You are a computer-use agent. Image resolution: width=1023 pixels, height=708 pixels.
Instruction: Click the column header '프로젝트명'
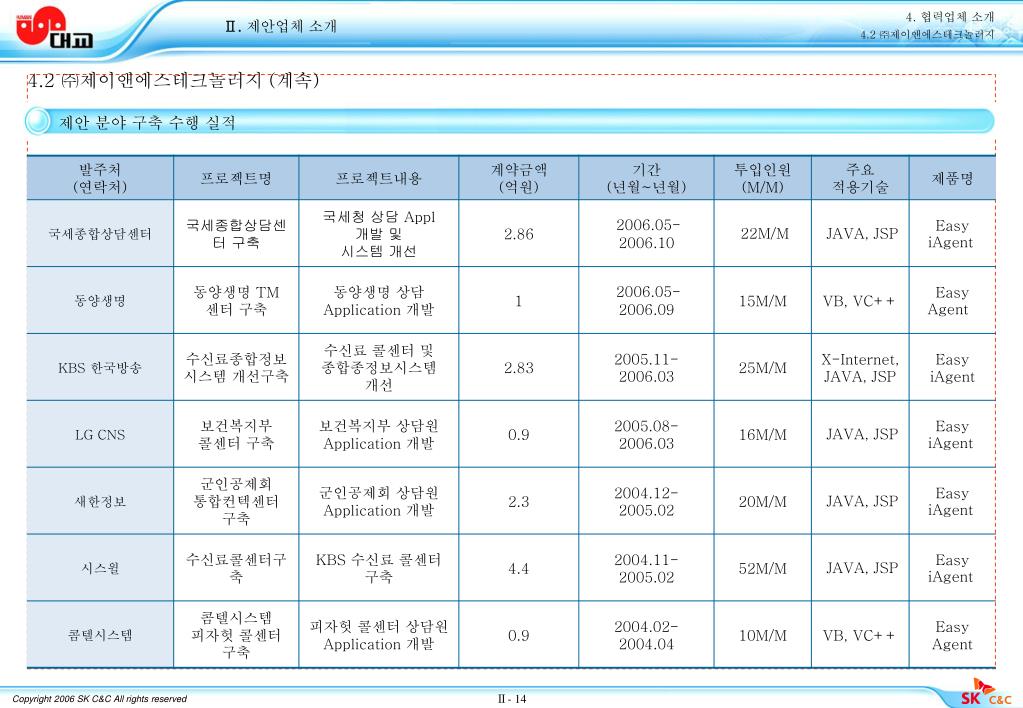(x=236, y=178)
